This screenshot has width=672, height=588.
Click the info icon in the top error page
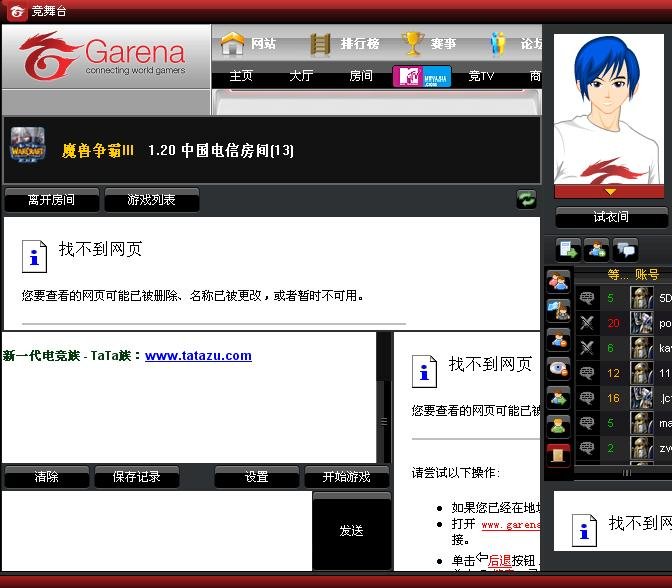click(34, 256)
